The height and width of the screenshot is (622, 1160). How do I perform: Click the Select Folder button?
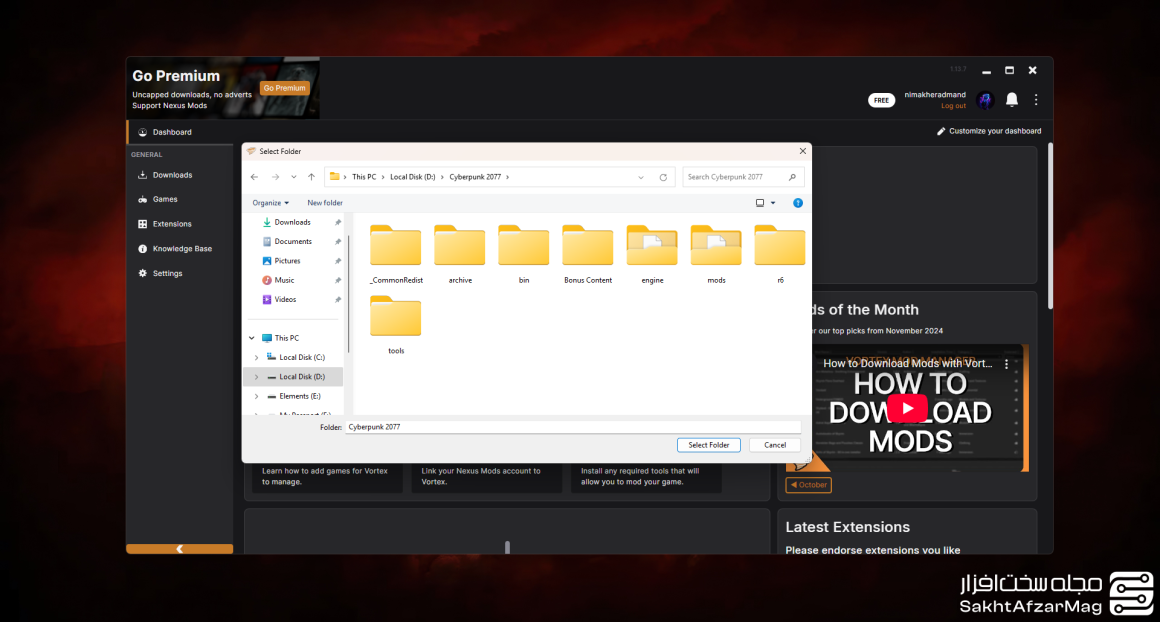point(709,445)
